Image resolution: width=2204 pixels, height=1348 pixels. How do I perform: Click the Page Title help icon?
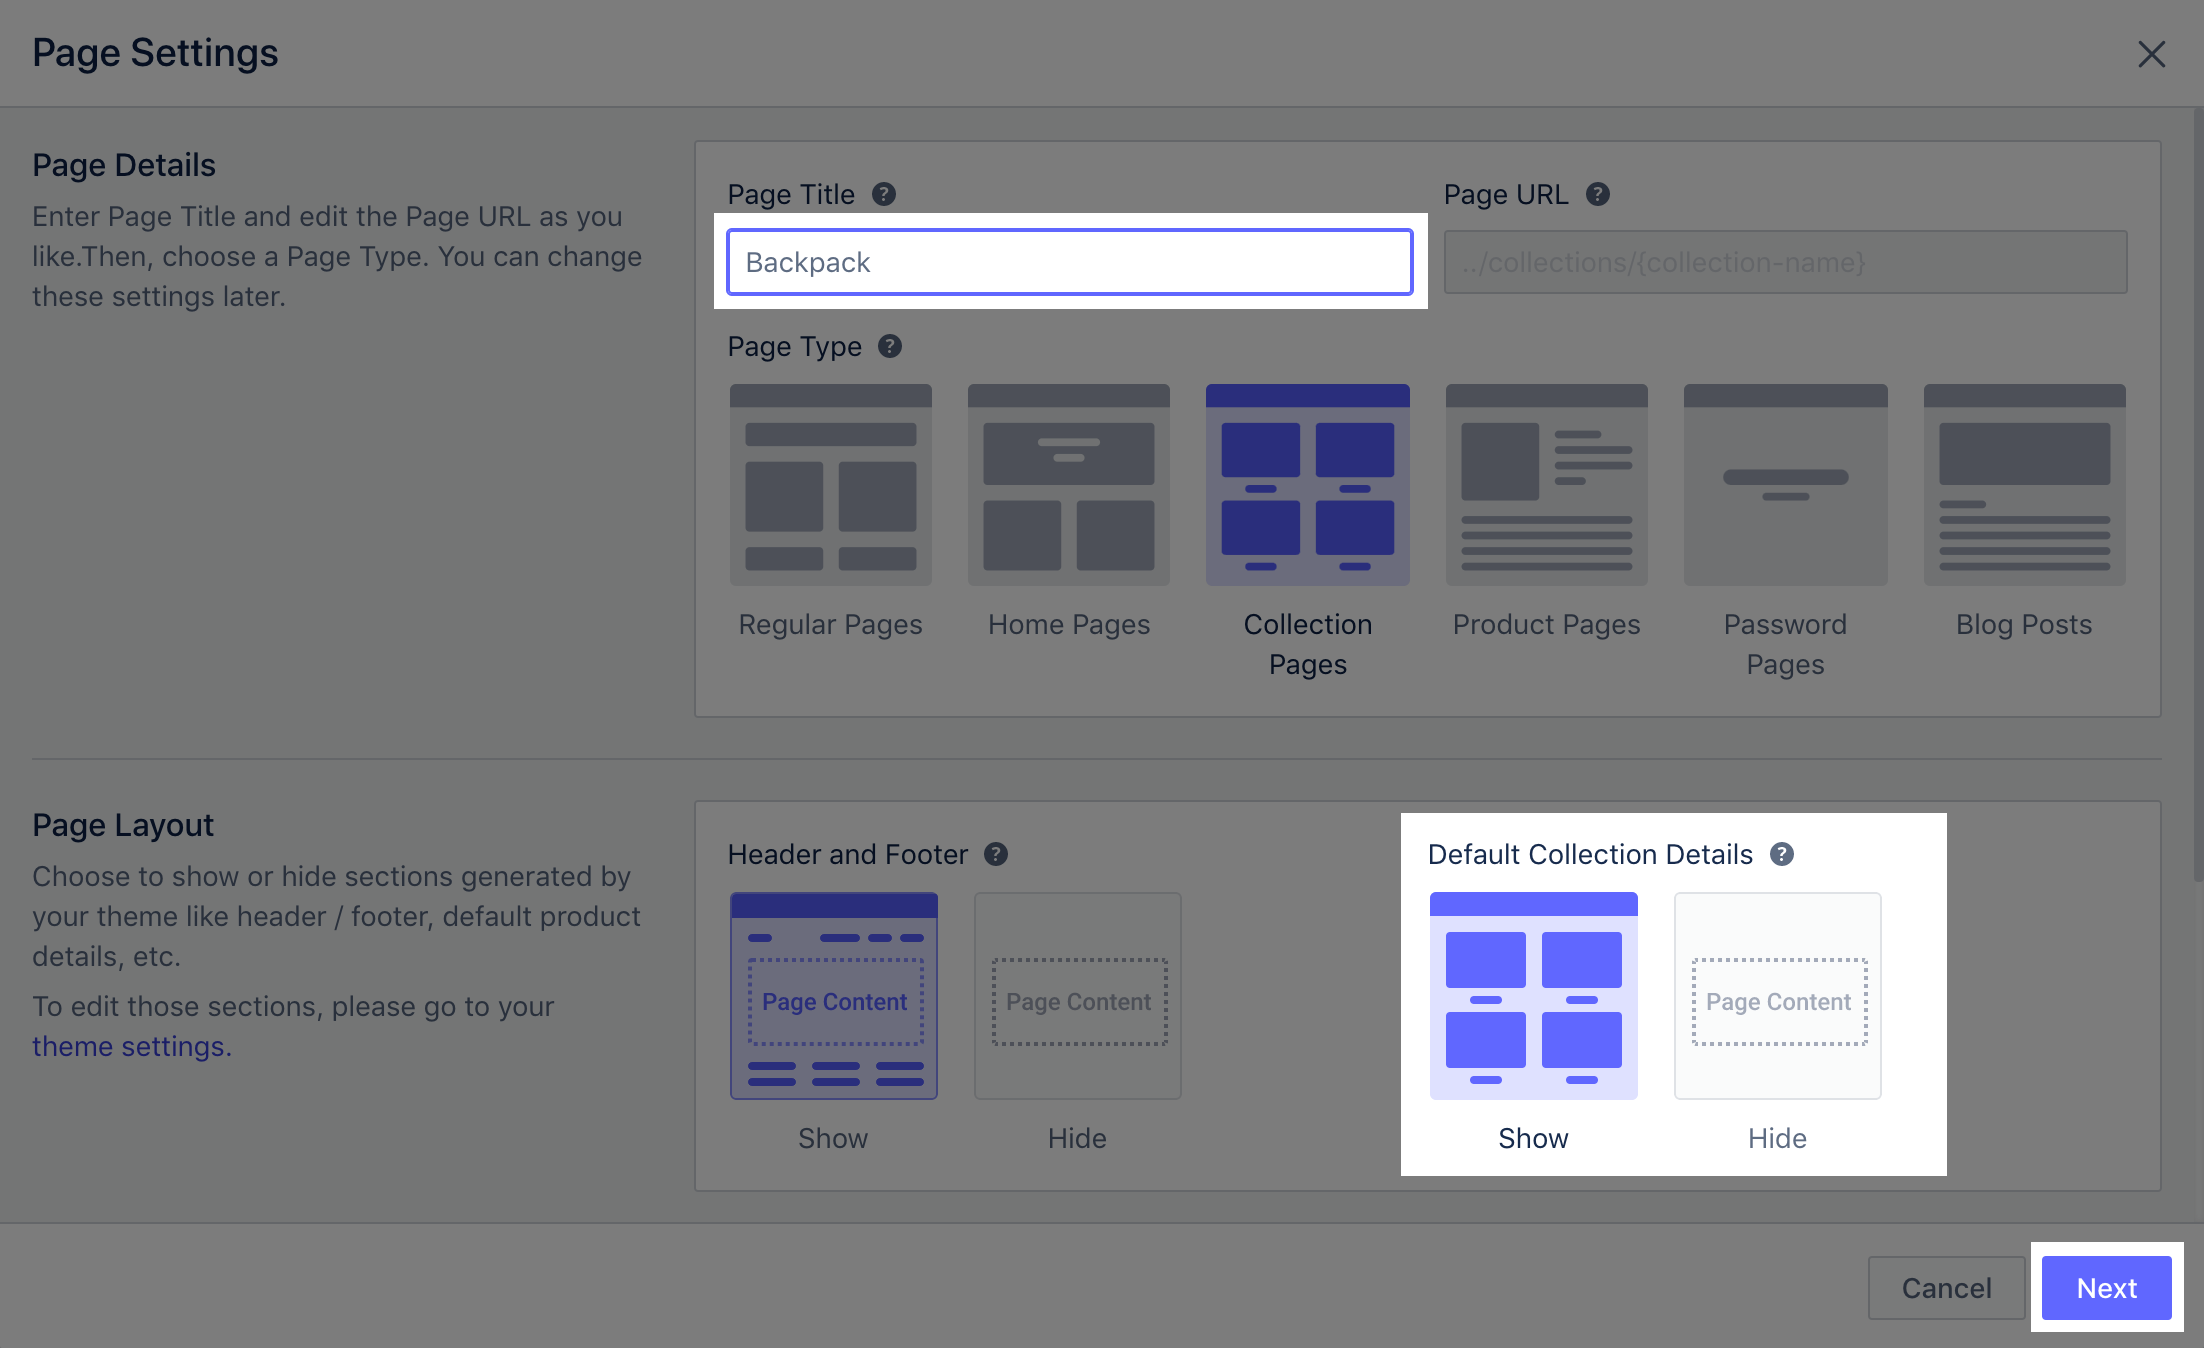(884, 194)
